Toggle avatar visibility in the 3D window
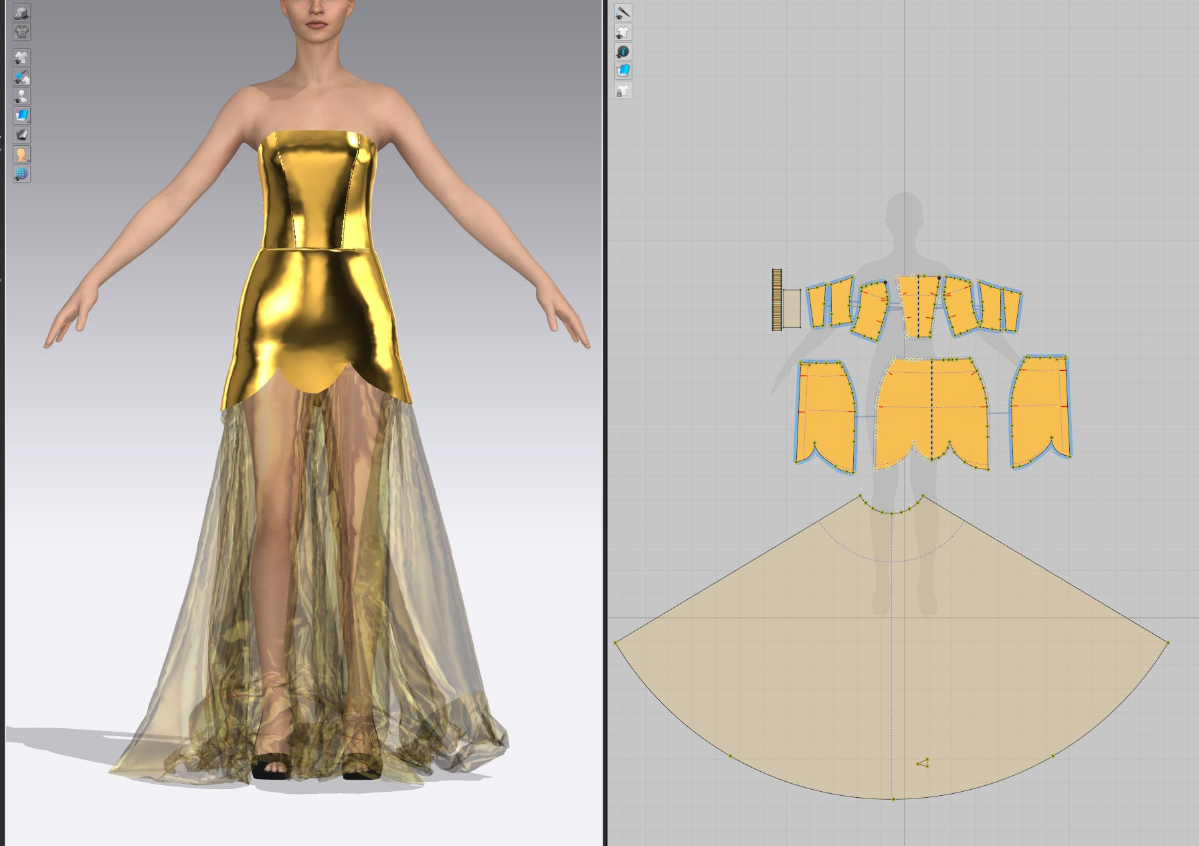Screen dimensions: 1199x846 [x=21, y=96]
